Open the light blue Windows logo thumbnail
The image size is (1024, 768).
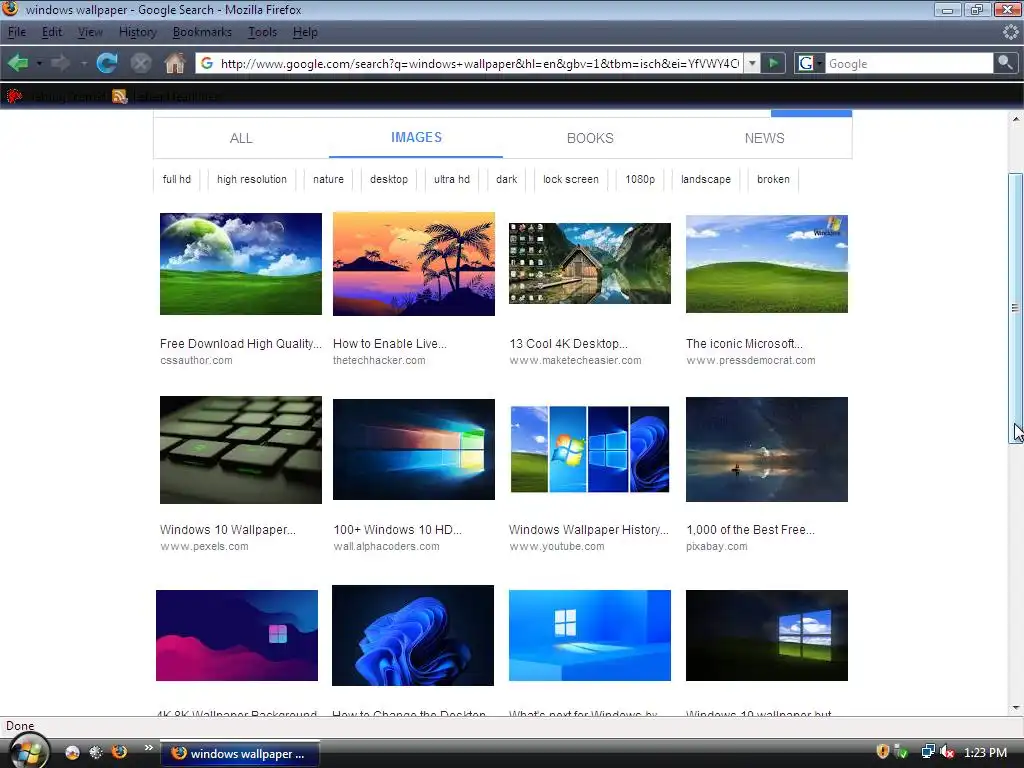(590, 635)
